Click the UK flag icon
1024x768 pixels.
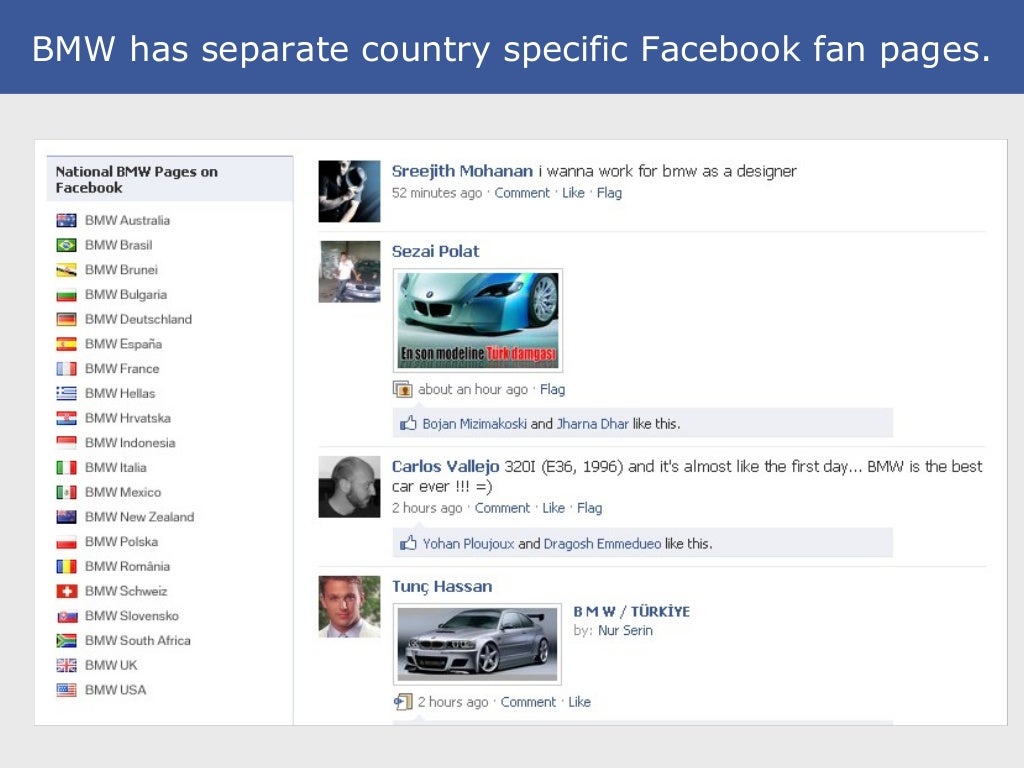click(66, 665)
